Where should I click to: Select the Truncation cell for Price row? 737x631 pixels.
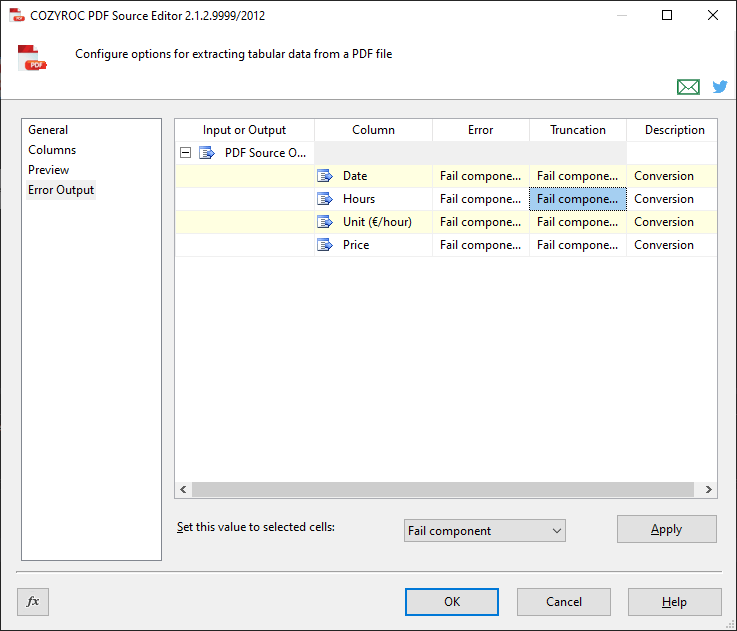coord(577,245)
